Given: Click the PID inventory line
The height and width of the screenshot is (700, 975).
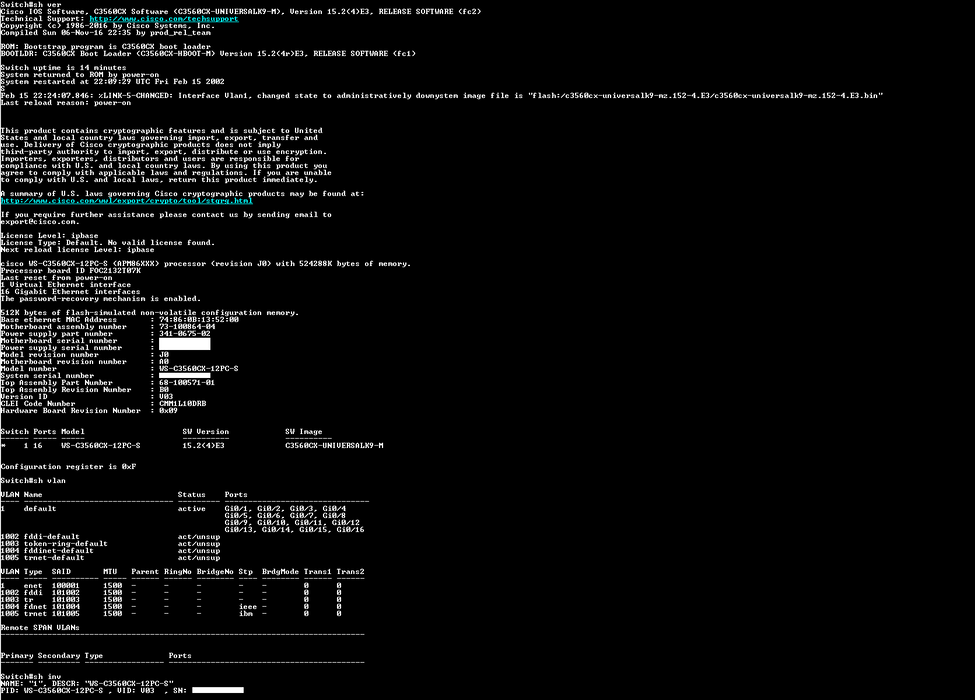Looking at the screenshot, I should (122, 690).
